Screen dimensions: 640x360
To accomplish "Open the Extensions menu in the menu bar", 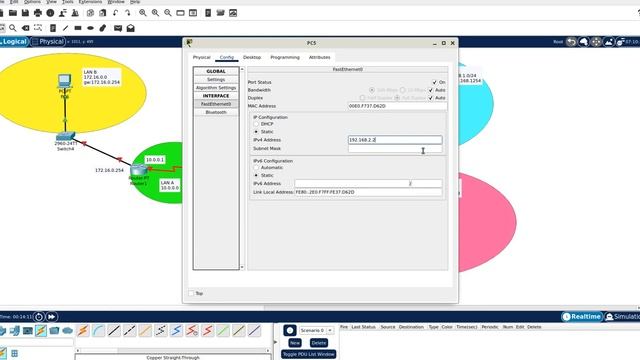I will coord(90,2).
